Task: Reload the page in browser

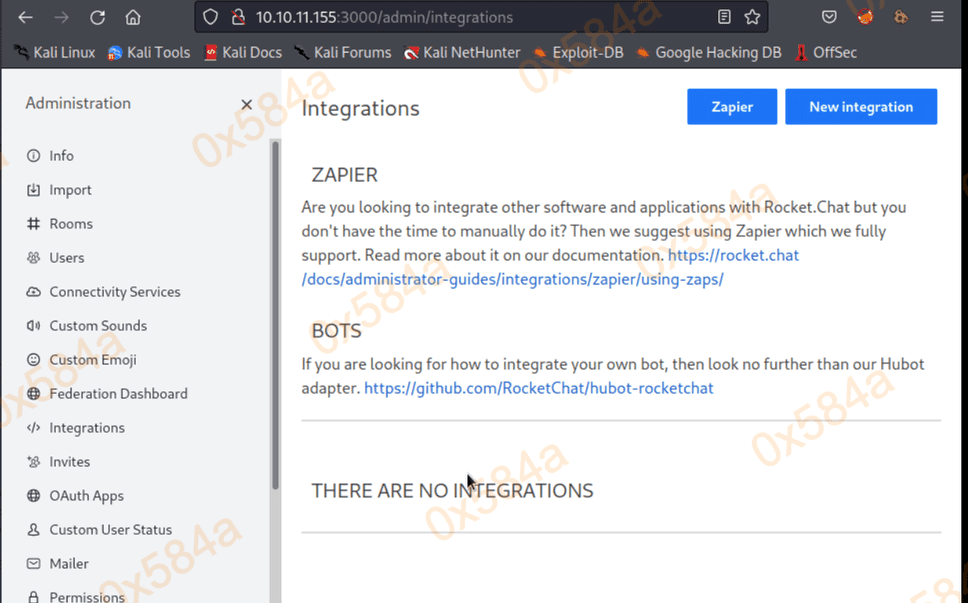Action: (x=97, y=17)
